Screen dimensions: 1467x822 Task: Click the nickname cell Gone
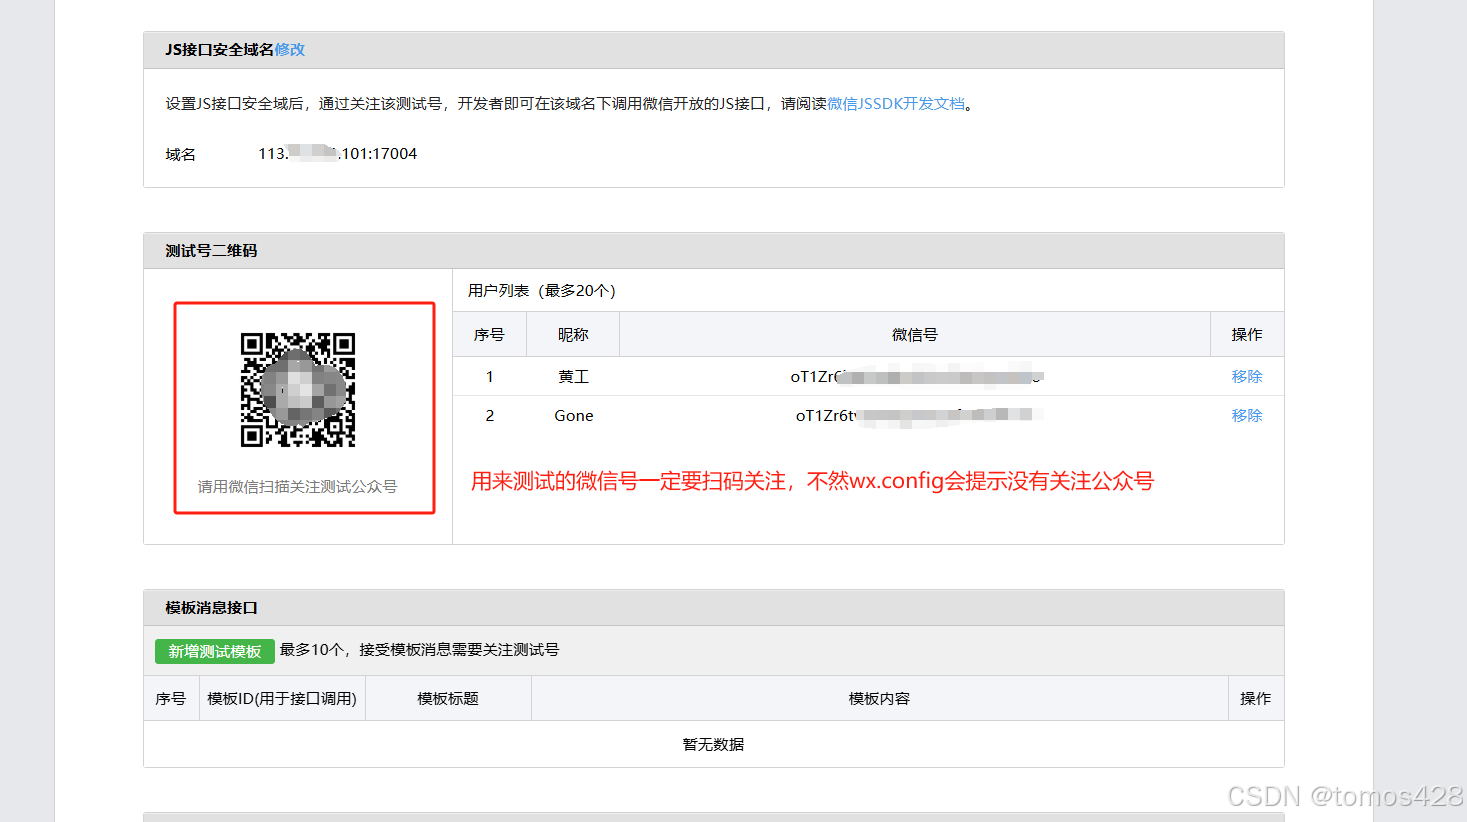point(574,416)
